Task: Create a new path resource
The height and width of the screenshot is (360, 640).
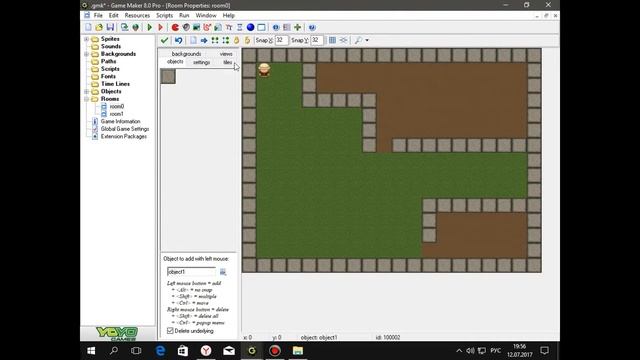Action: click(x=207, y=27)
